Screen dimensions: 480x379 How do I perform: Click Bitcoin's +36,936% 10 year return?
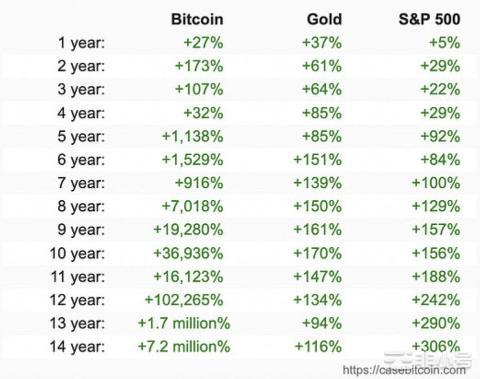pyautogui.click(x=188, y=253)
